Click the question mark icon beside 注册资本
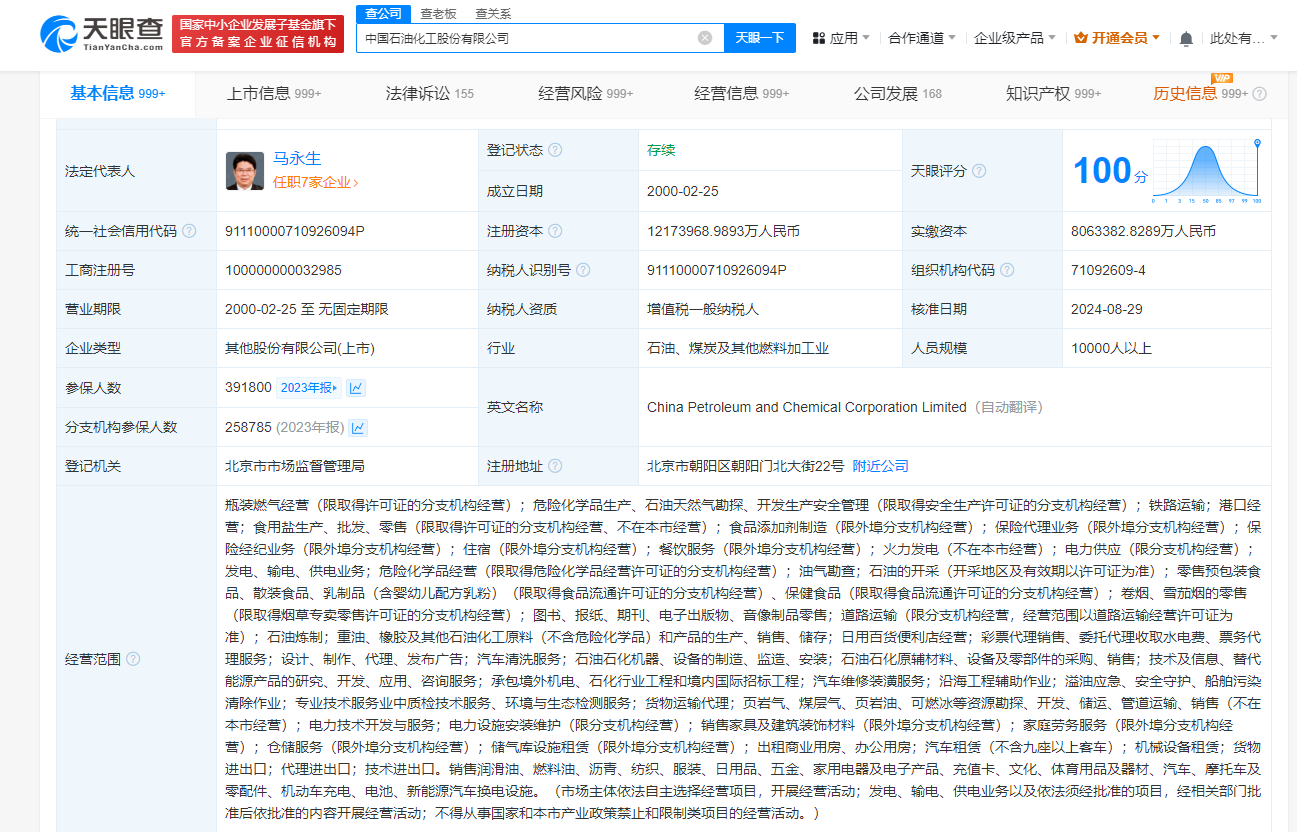 click(557, 230)
